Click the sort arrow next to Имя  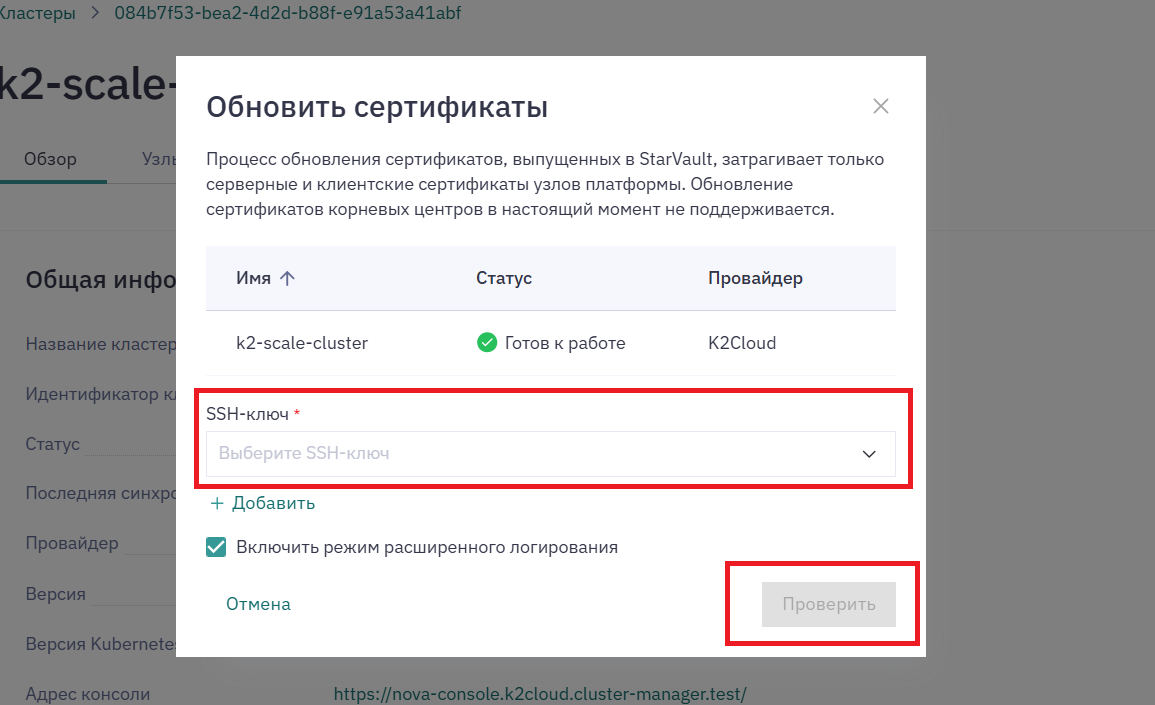click(287, 278)
